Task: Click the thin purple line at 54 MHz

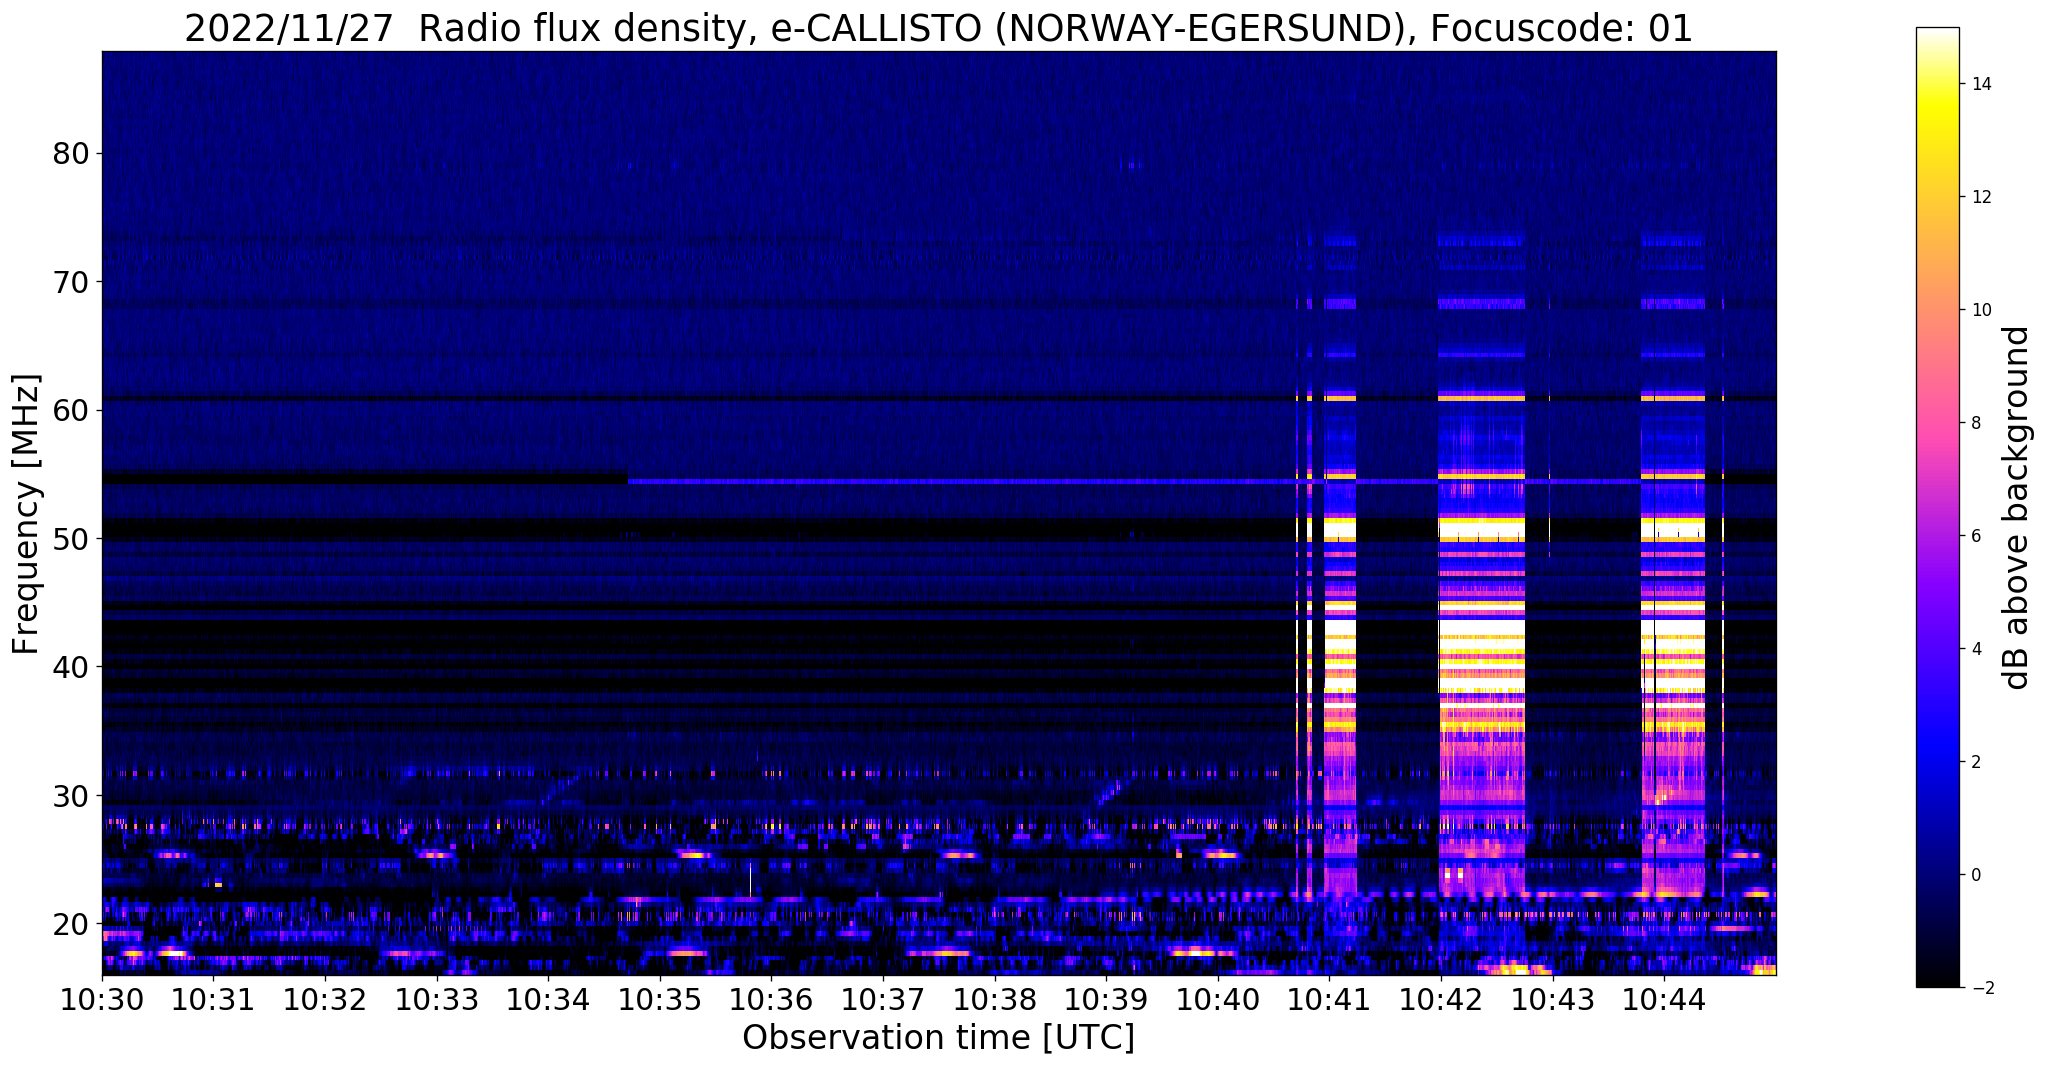Action: pyautogui.click(x=1134, y=481)
